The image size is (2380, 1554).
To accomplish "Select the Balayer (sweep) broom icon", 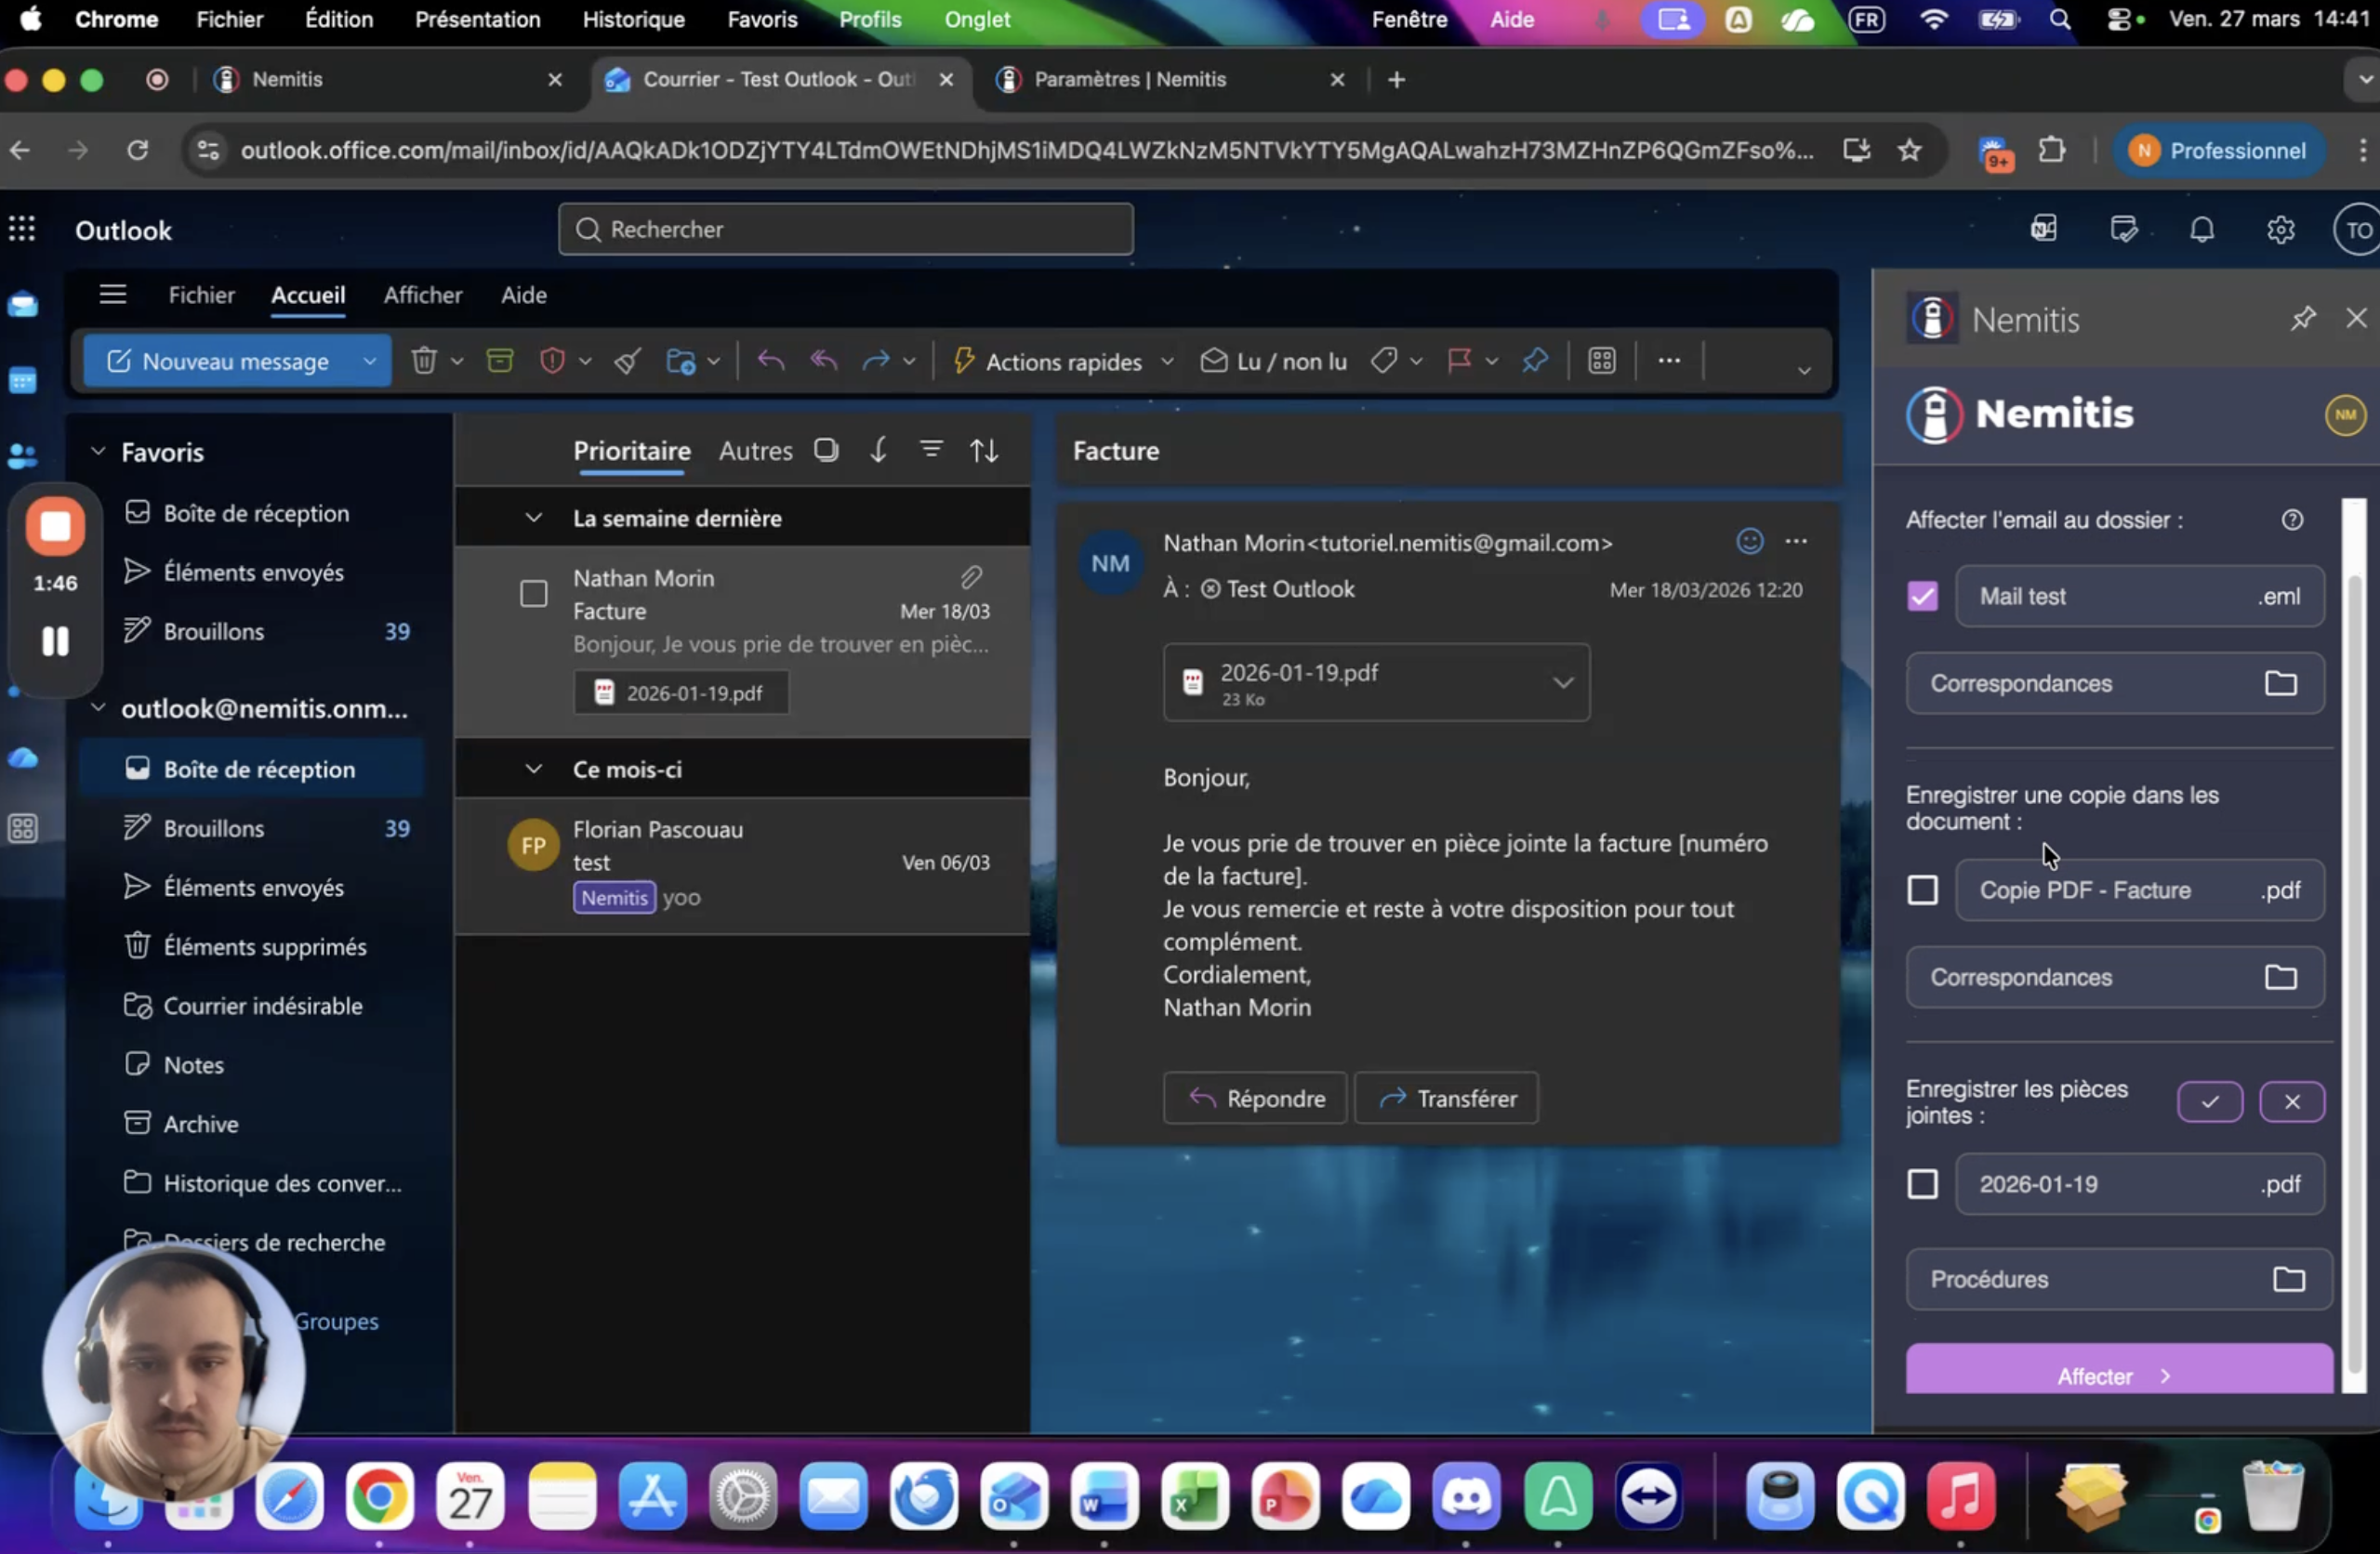I will [627, 361].
